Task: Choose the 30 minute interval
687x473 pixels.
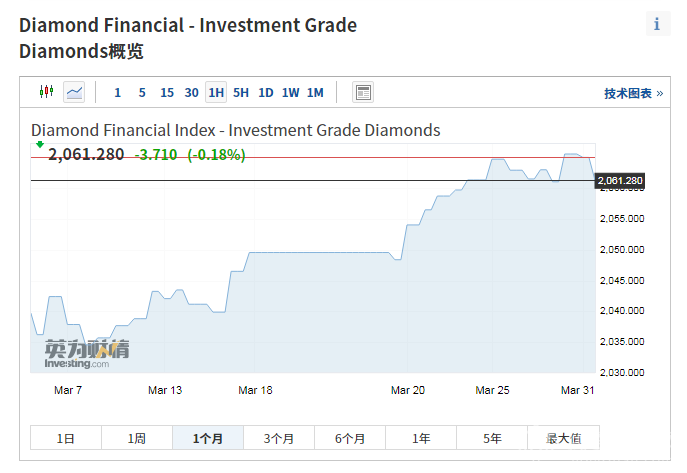Action: (x=191, y=93)
